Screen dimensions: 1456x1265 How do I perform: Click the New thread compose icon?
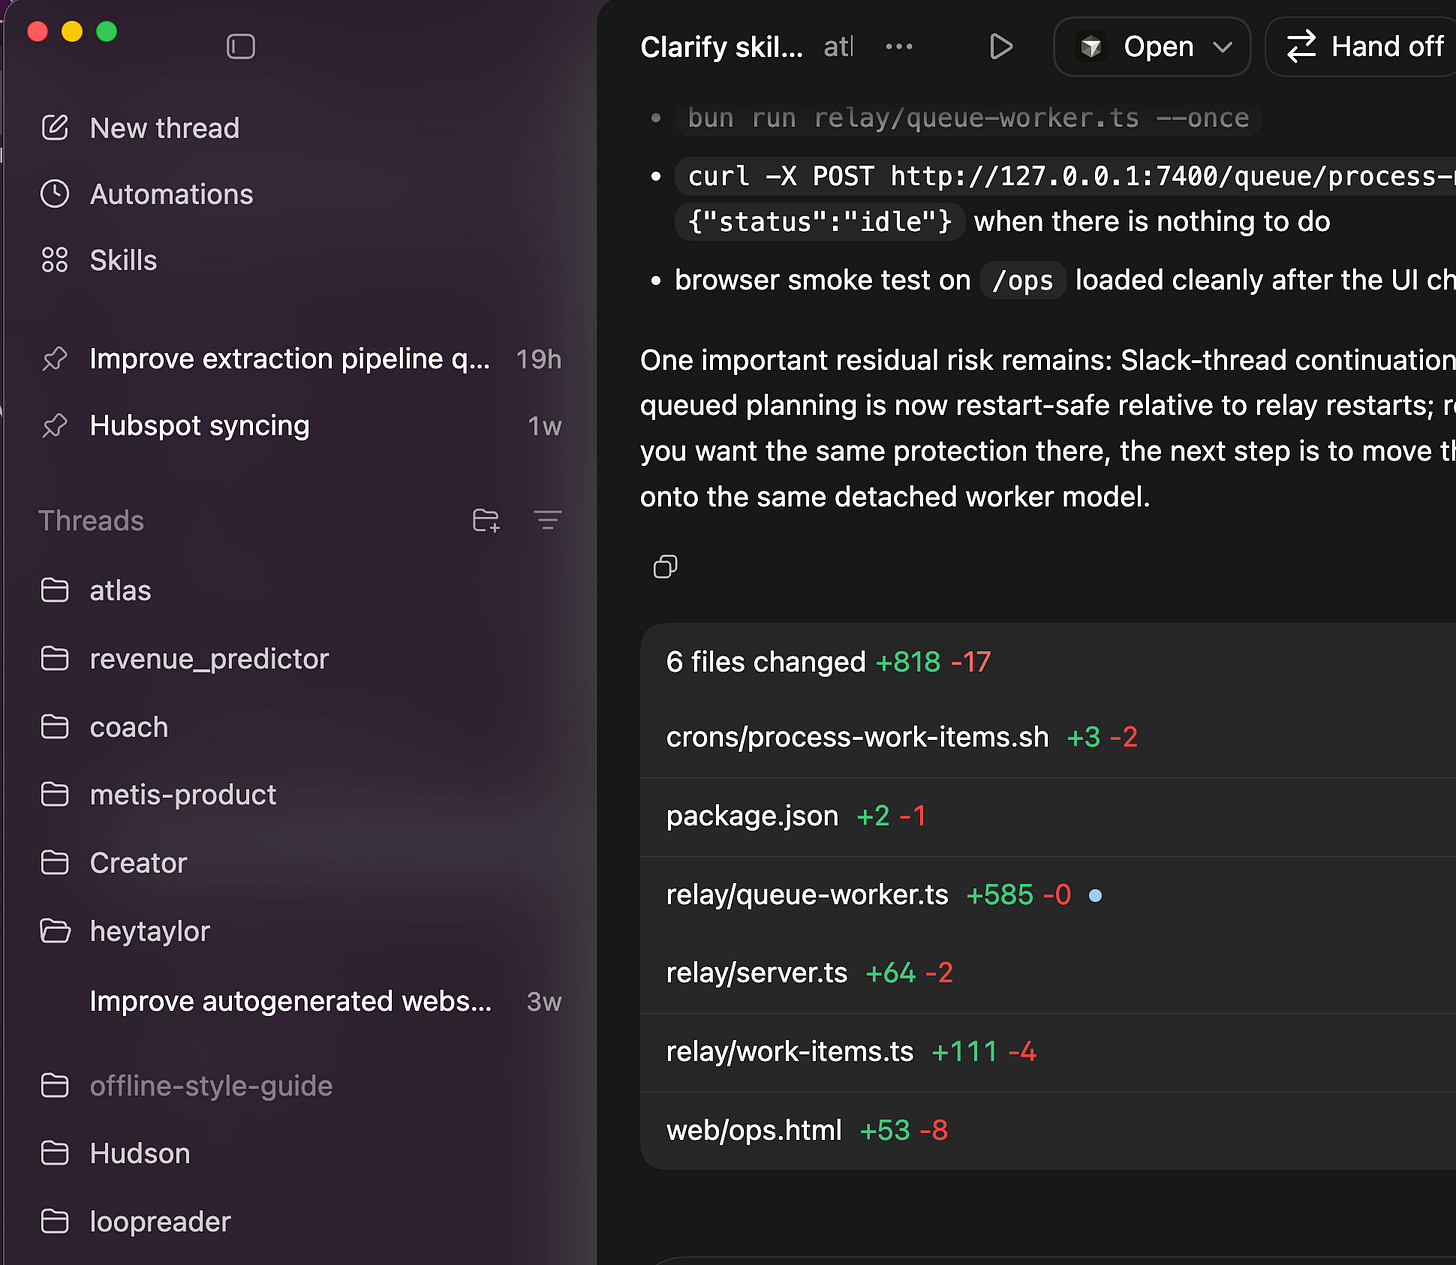55,128
